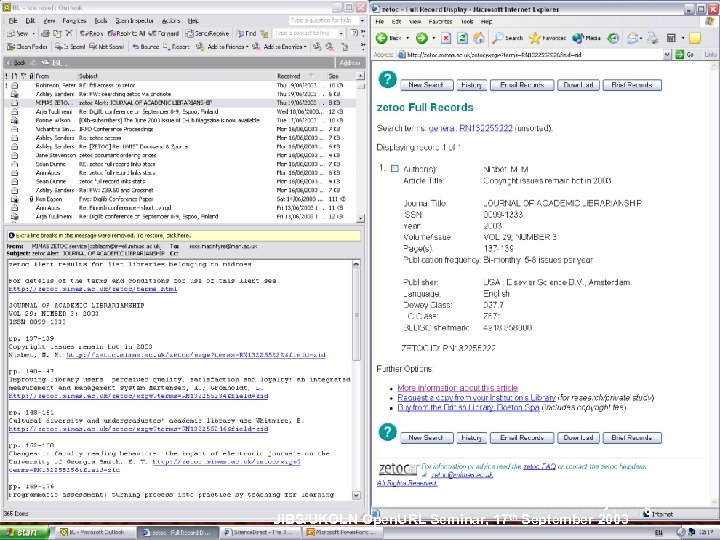Click the top Brief Records button
Image resolution: width=720 pixels, height=540 pixels.
[632, 85]
